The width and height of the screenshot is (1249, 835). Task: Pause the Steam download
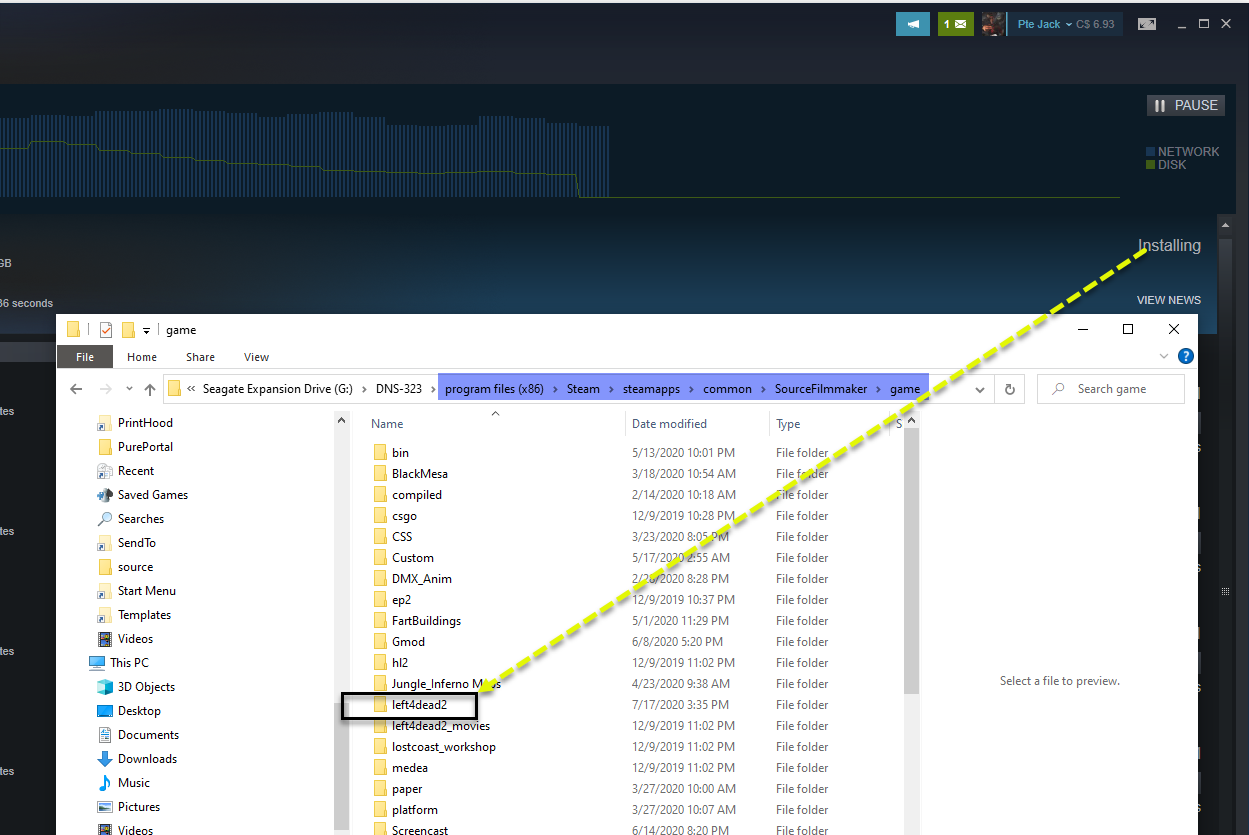click(1185, 105)
